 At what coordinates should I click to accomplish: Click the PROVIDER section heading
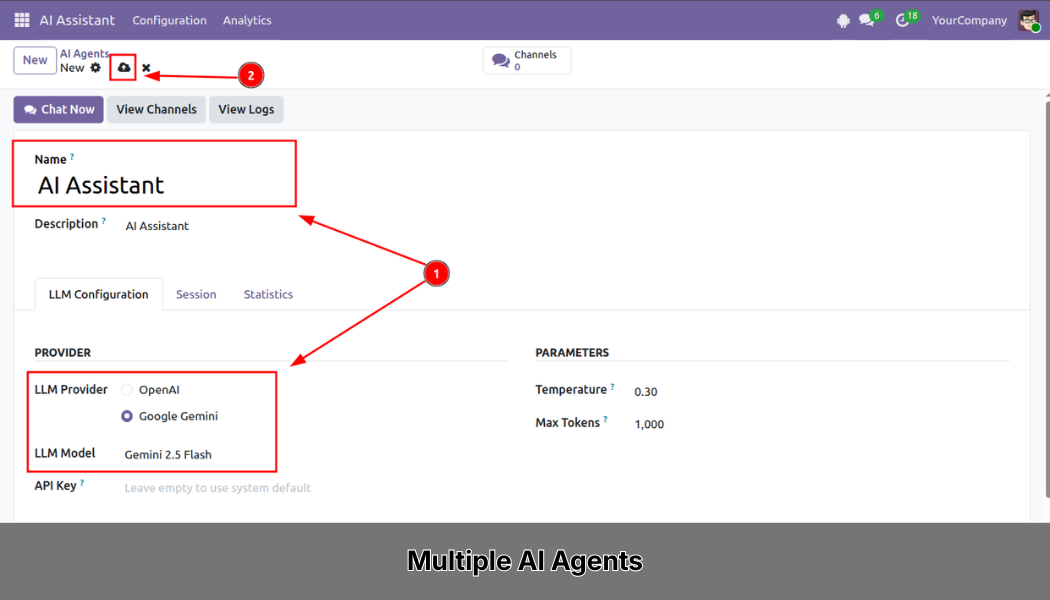(62, 352)
